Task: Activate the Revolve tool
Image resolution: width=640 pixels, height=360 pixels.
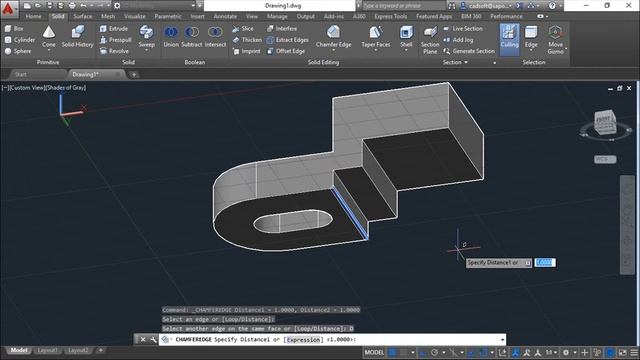Action: [114, 51]
